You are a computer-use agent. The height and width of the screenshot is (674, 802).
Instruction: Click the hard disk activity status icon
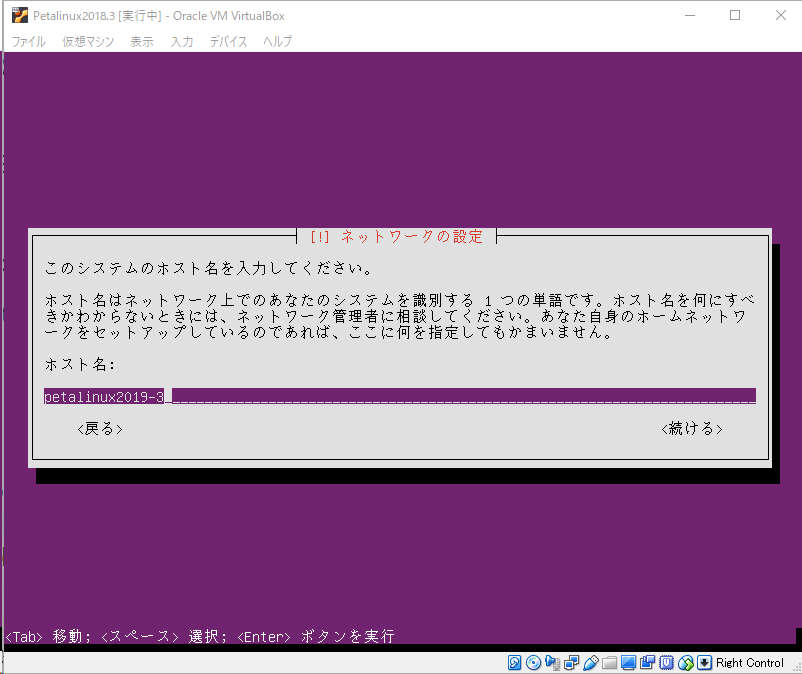pos(513,663)
